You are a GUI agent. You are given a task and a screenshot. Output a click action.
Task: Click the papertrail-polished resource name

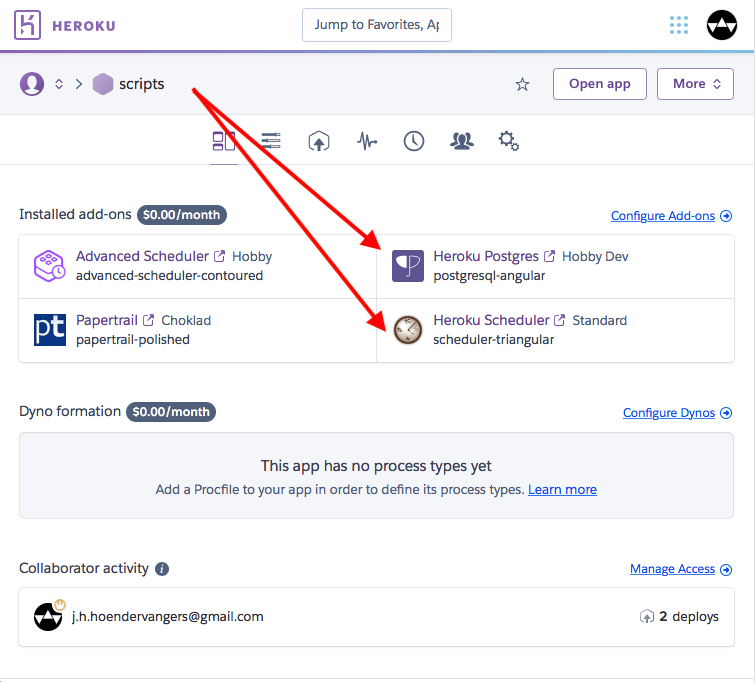(133, 340)
